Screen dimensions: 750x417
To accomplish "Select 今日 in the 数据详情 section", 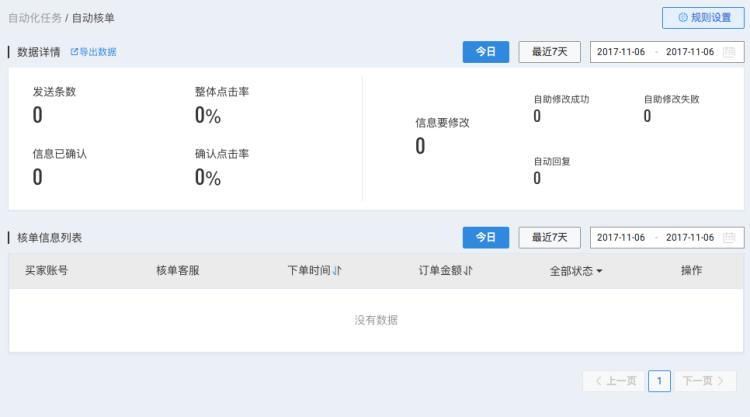I will (486, 52).
